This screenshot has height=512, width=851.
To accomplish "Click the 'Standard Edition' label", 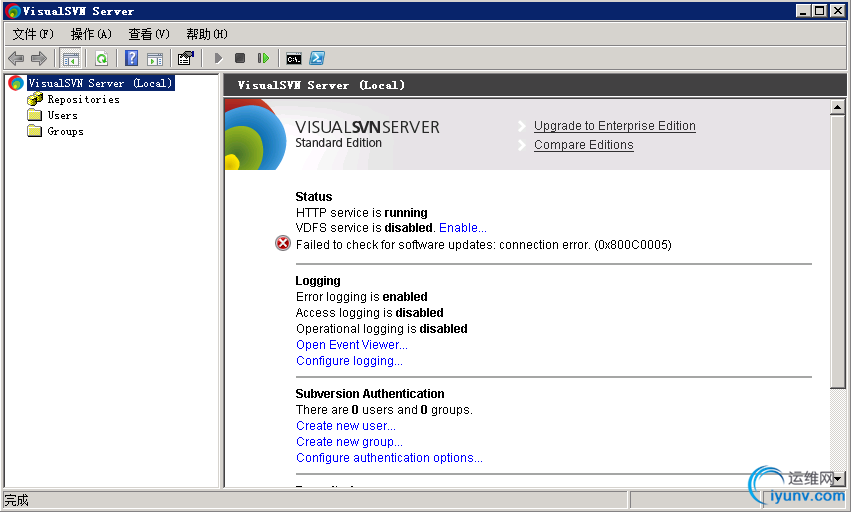I will (x=338, y=143).
